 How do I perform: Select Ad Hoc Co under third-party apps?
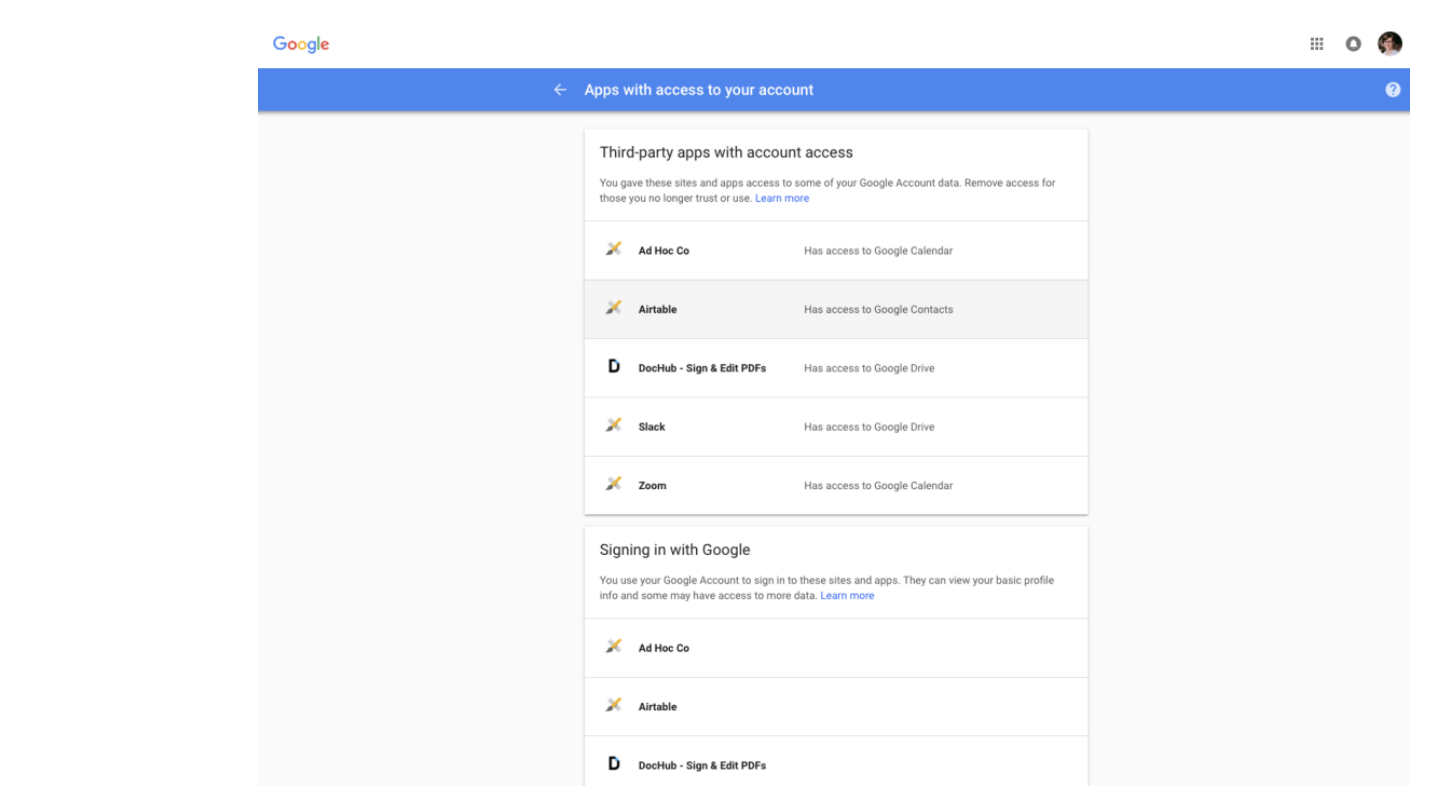tap(836, 250)
